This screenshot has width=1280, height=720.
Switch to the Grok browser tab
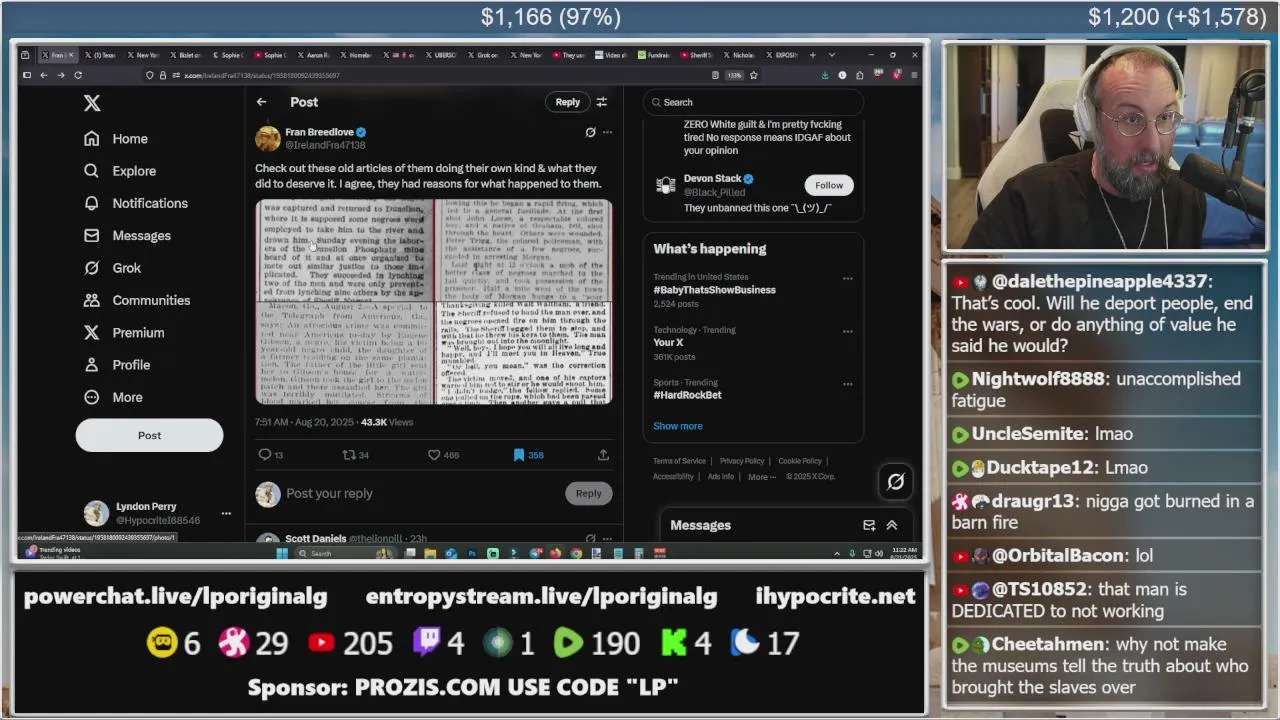tap(485, 55)
